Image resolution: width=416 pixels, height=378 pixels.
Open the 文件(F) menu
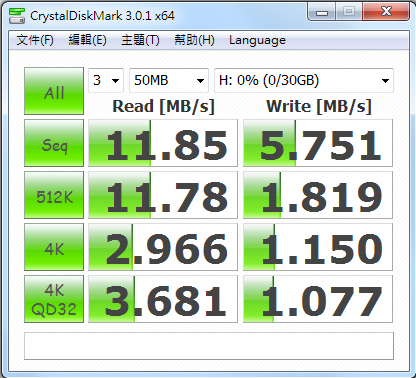click(35, 40)
